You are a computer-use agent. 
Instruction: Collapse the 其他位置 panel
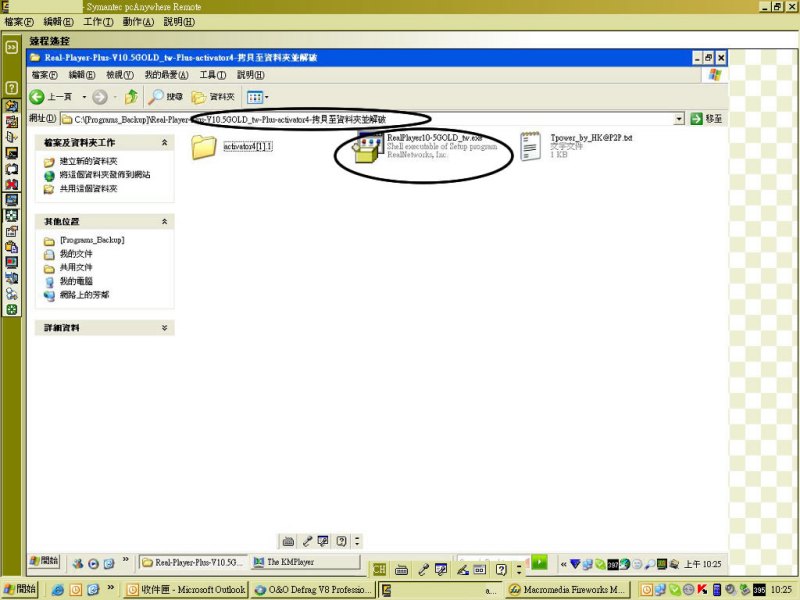[x=164, y=221]
